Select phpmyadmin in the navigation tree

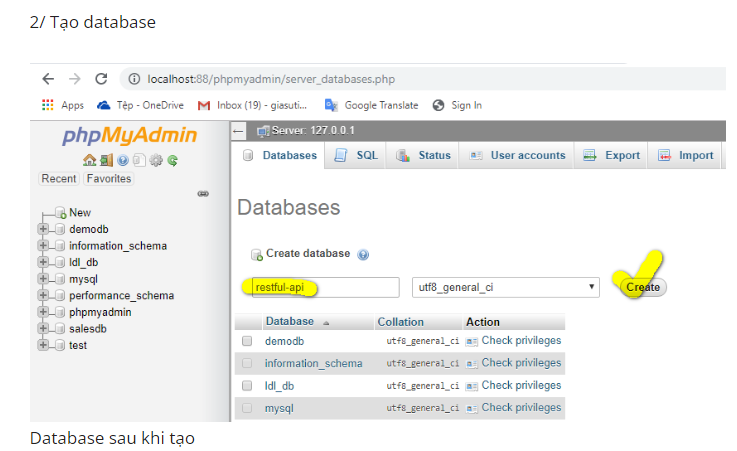100,312
